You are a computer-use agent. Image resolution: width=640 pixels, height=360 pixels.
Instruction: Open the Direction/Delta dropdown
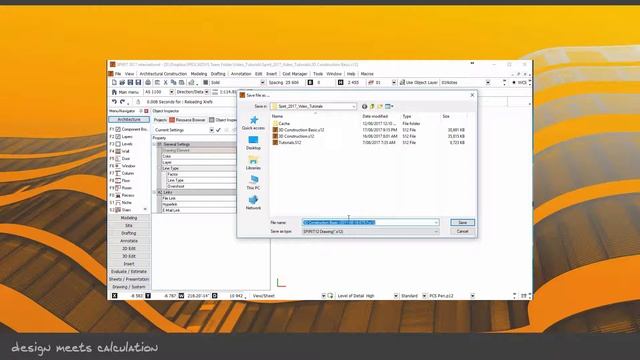[207, 92]
